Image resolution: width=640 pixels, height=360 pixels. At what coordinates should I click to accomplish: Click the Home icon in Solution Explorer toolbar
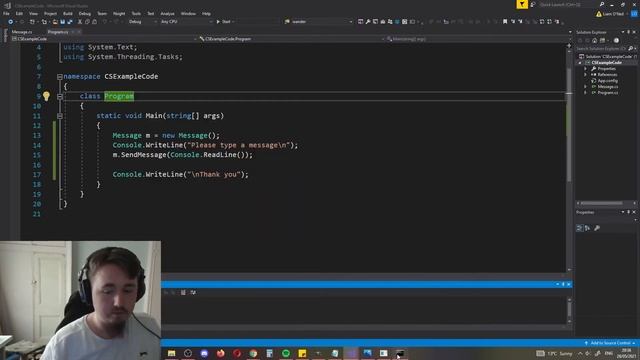pyautogui.click(x=594, y=40)
